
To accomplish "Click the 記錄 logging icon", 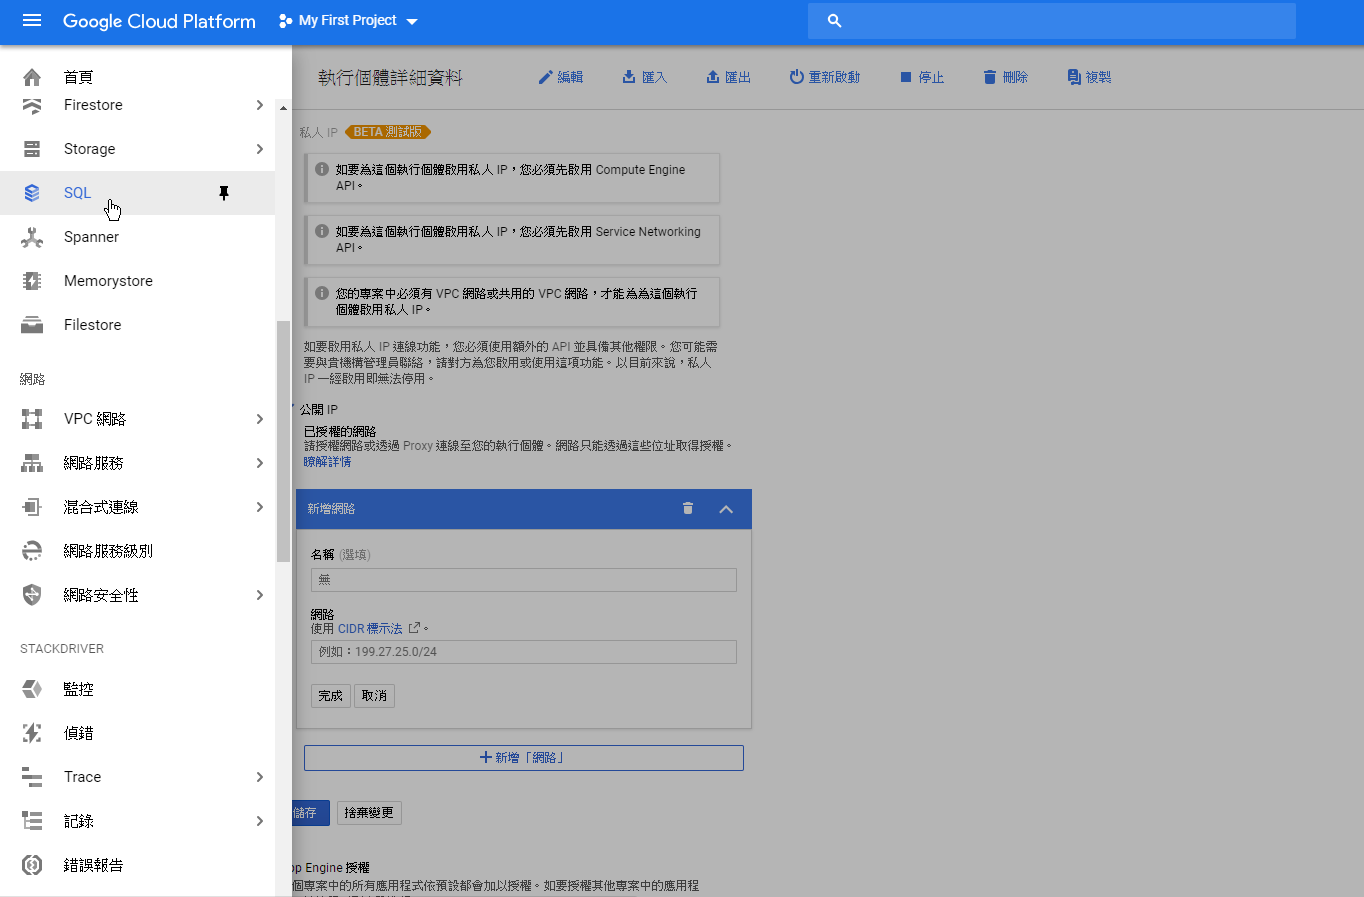I will (32, 821).
